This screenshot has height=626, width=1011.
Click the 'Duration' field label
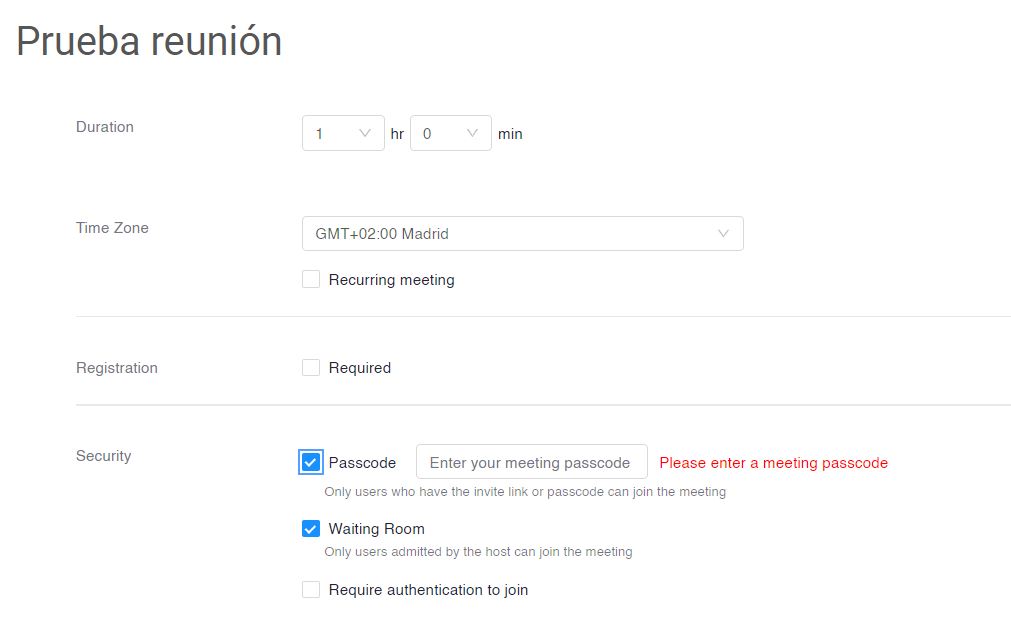click(104, 127)
